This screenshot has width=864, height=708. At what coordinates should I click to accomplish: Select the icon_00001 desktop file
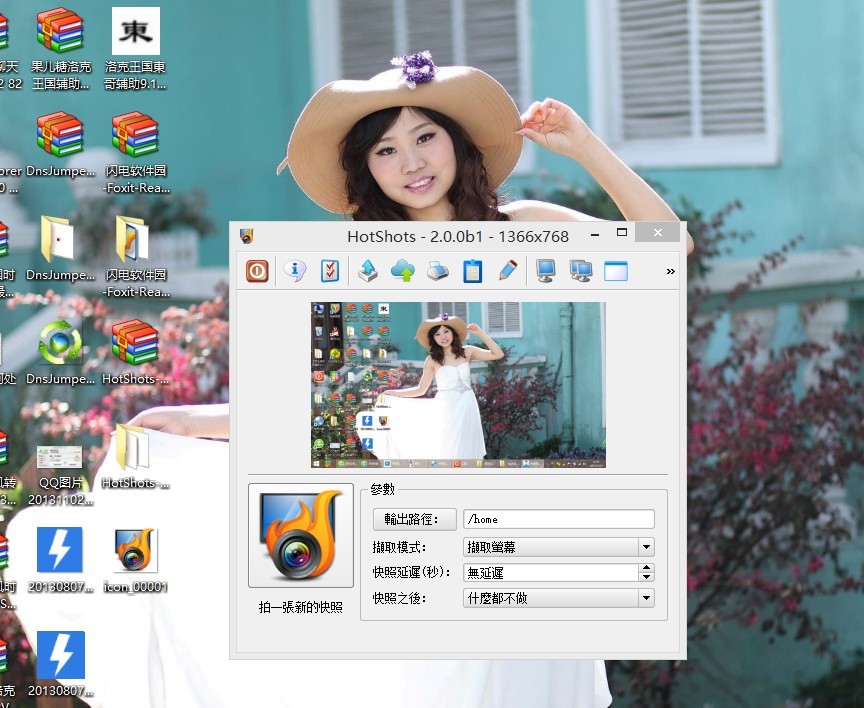click(136, 560)
